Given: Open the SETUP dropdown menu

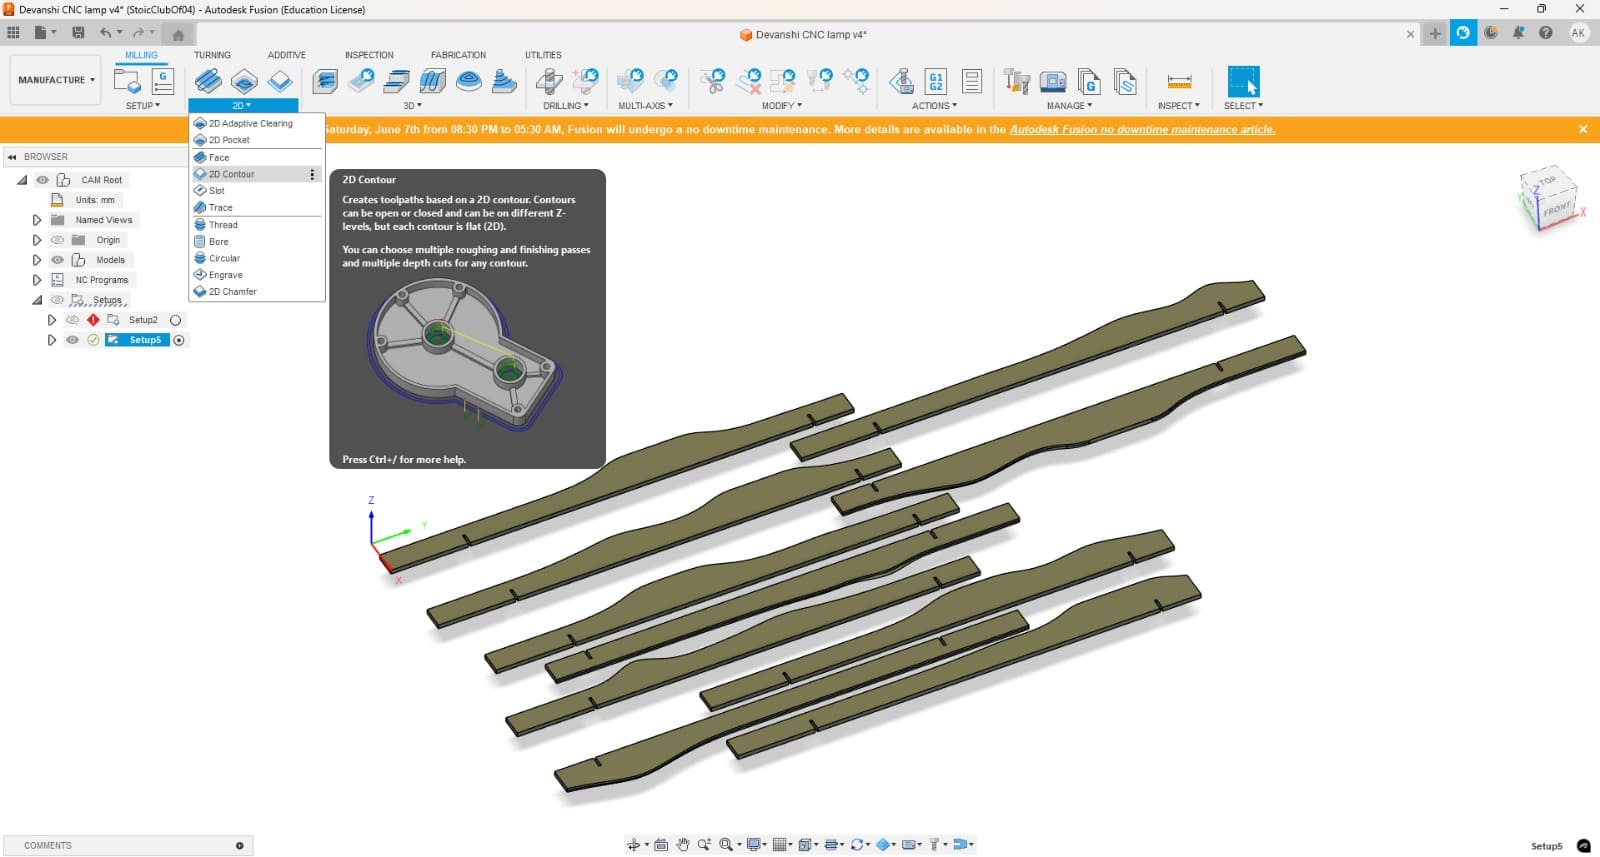Looking at the screenshot, I should pyautogui.click(x=143, y=105).
